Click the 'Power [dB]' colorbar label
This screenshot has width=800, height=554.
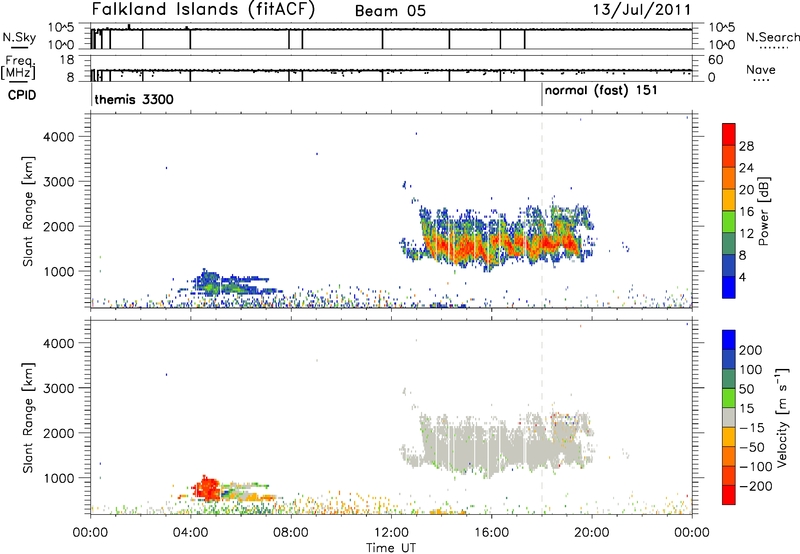tap(764, 211)
